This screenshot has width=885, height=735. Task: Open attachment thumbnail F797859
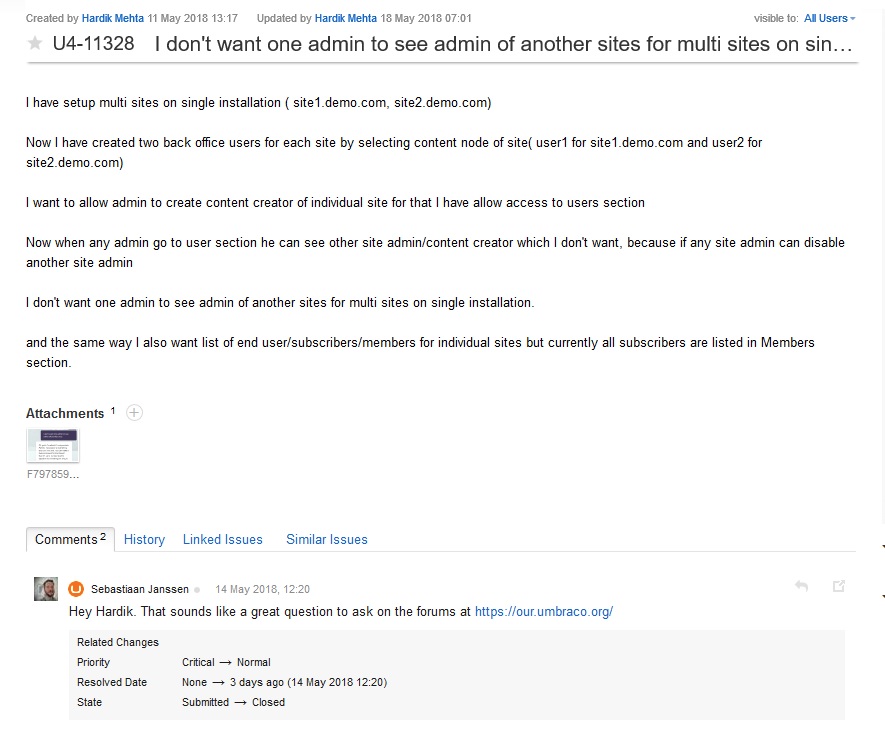pyautogui.click(x=53, y=445)
